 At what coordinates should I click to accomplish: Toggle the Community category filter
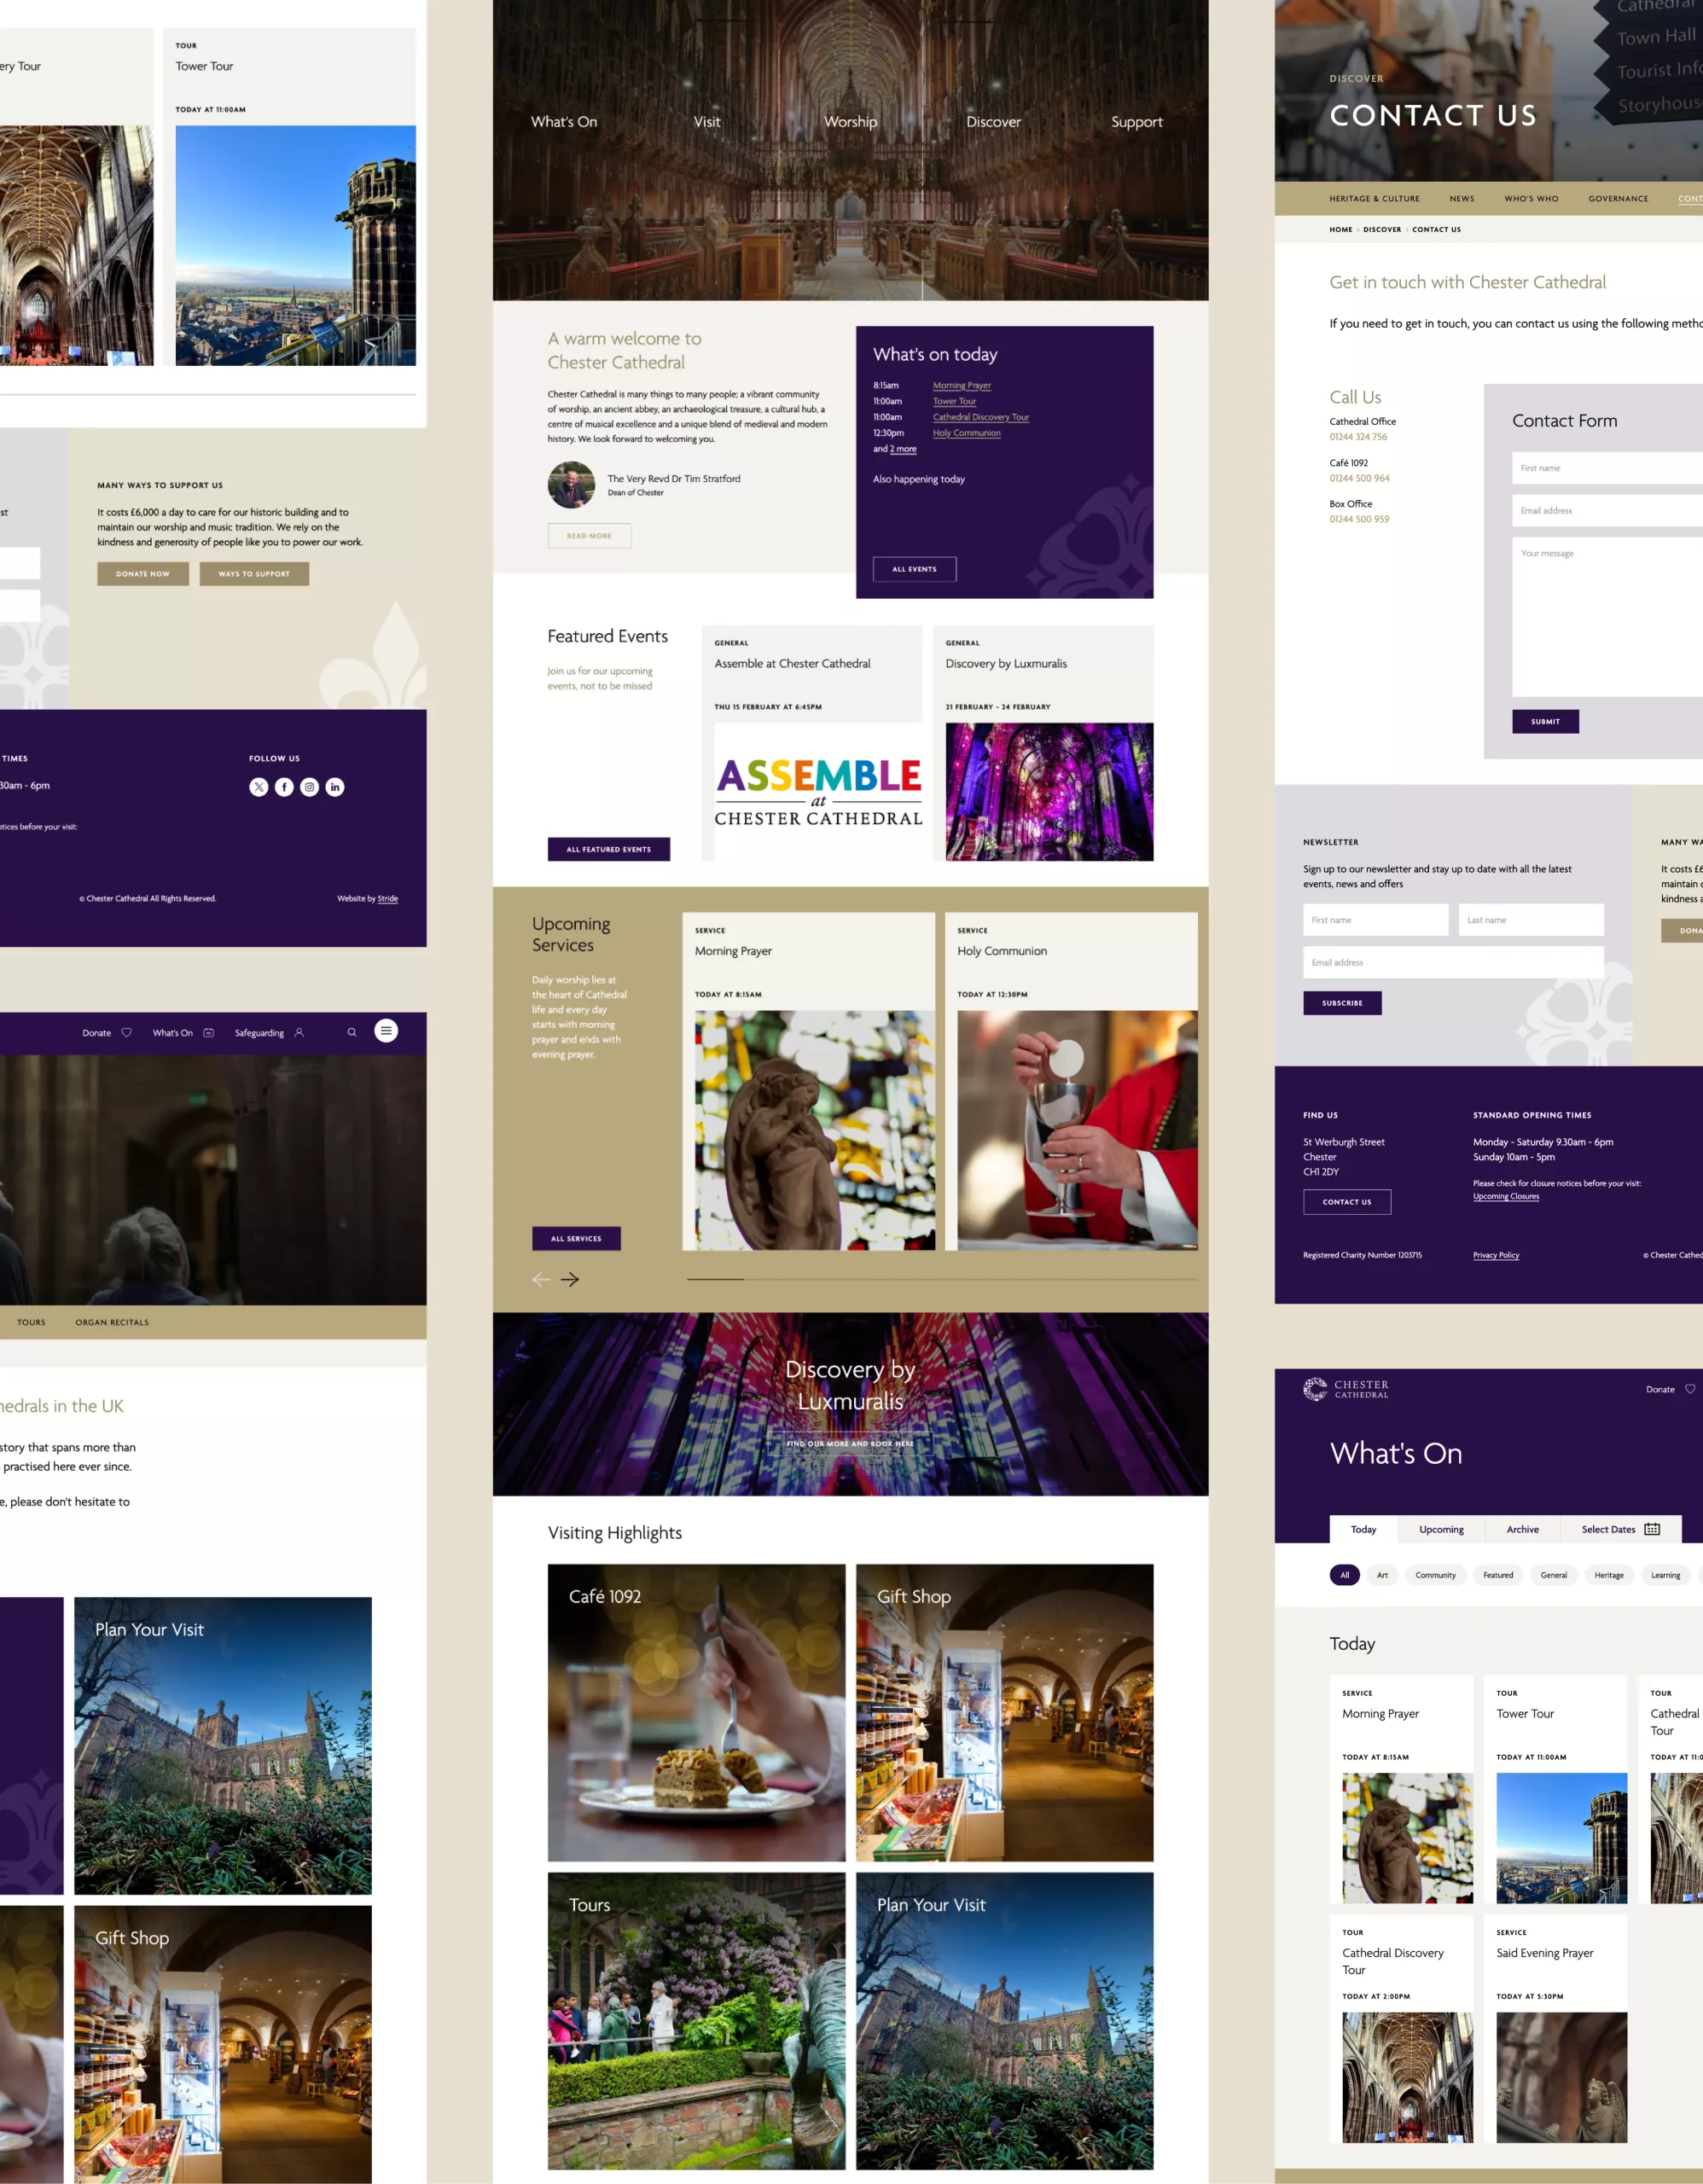tap(1435, 1575)
